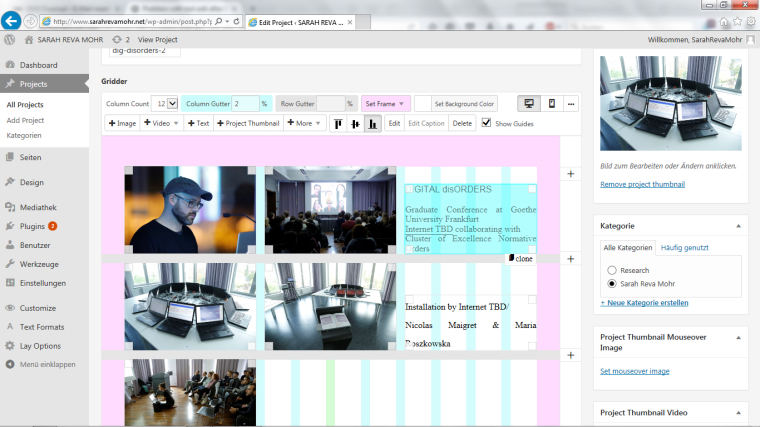Switch to the Häufig genutzt tab
Viewport: 760px width, 427px height.
tap(685, 247)
